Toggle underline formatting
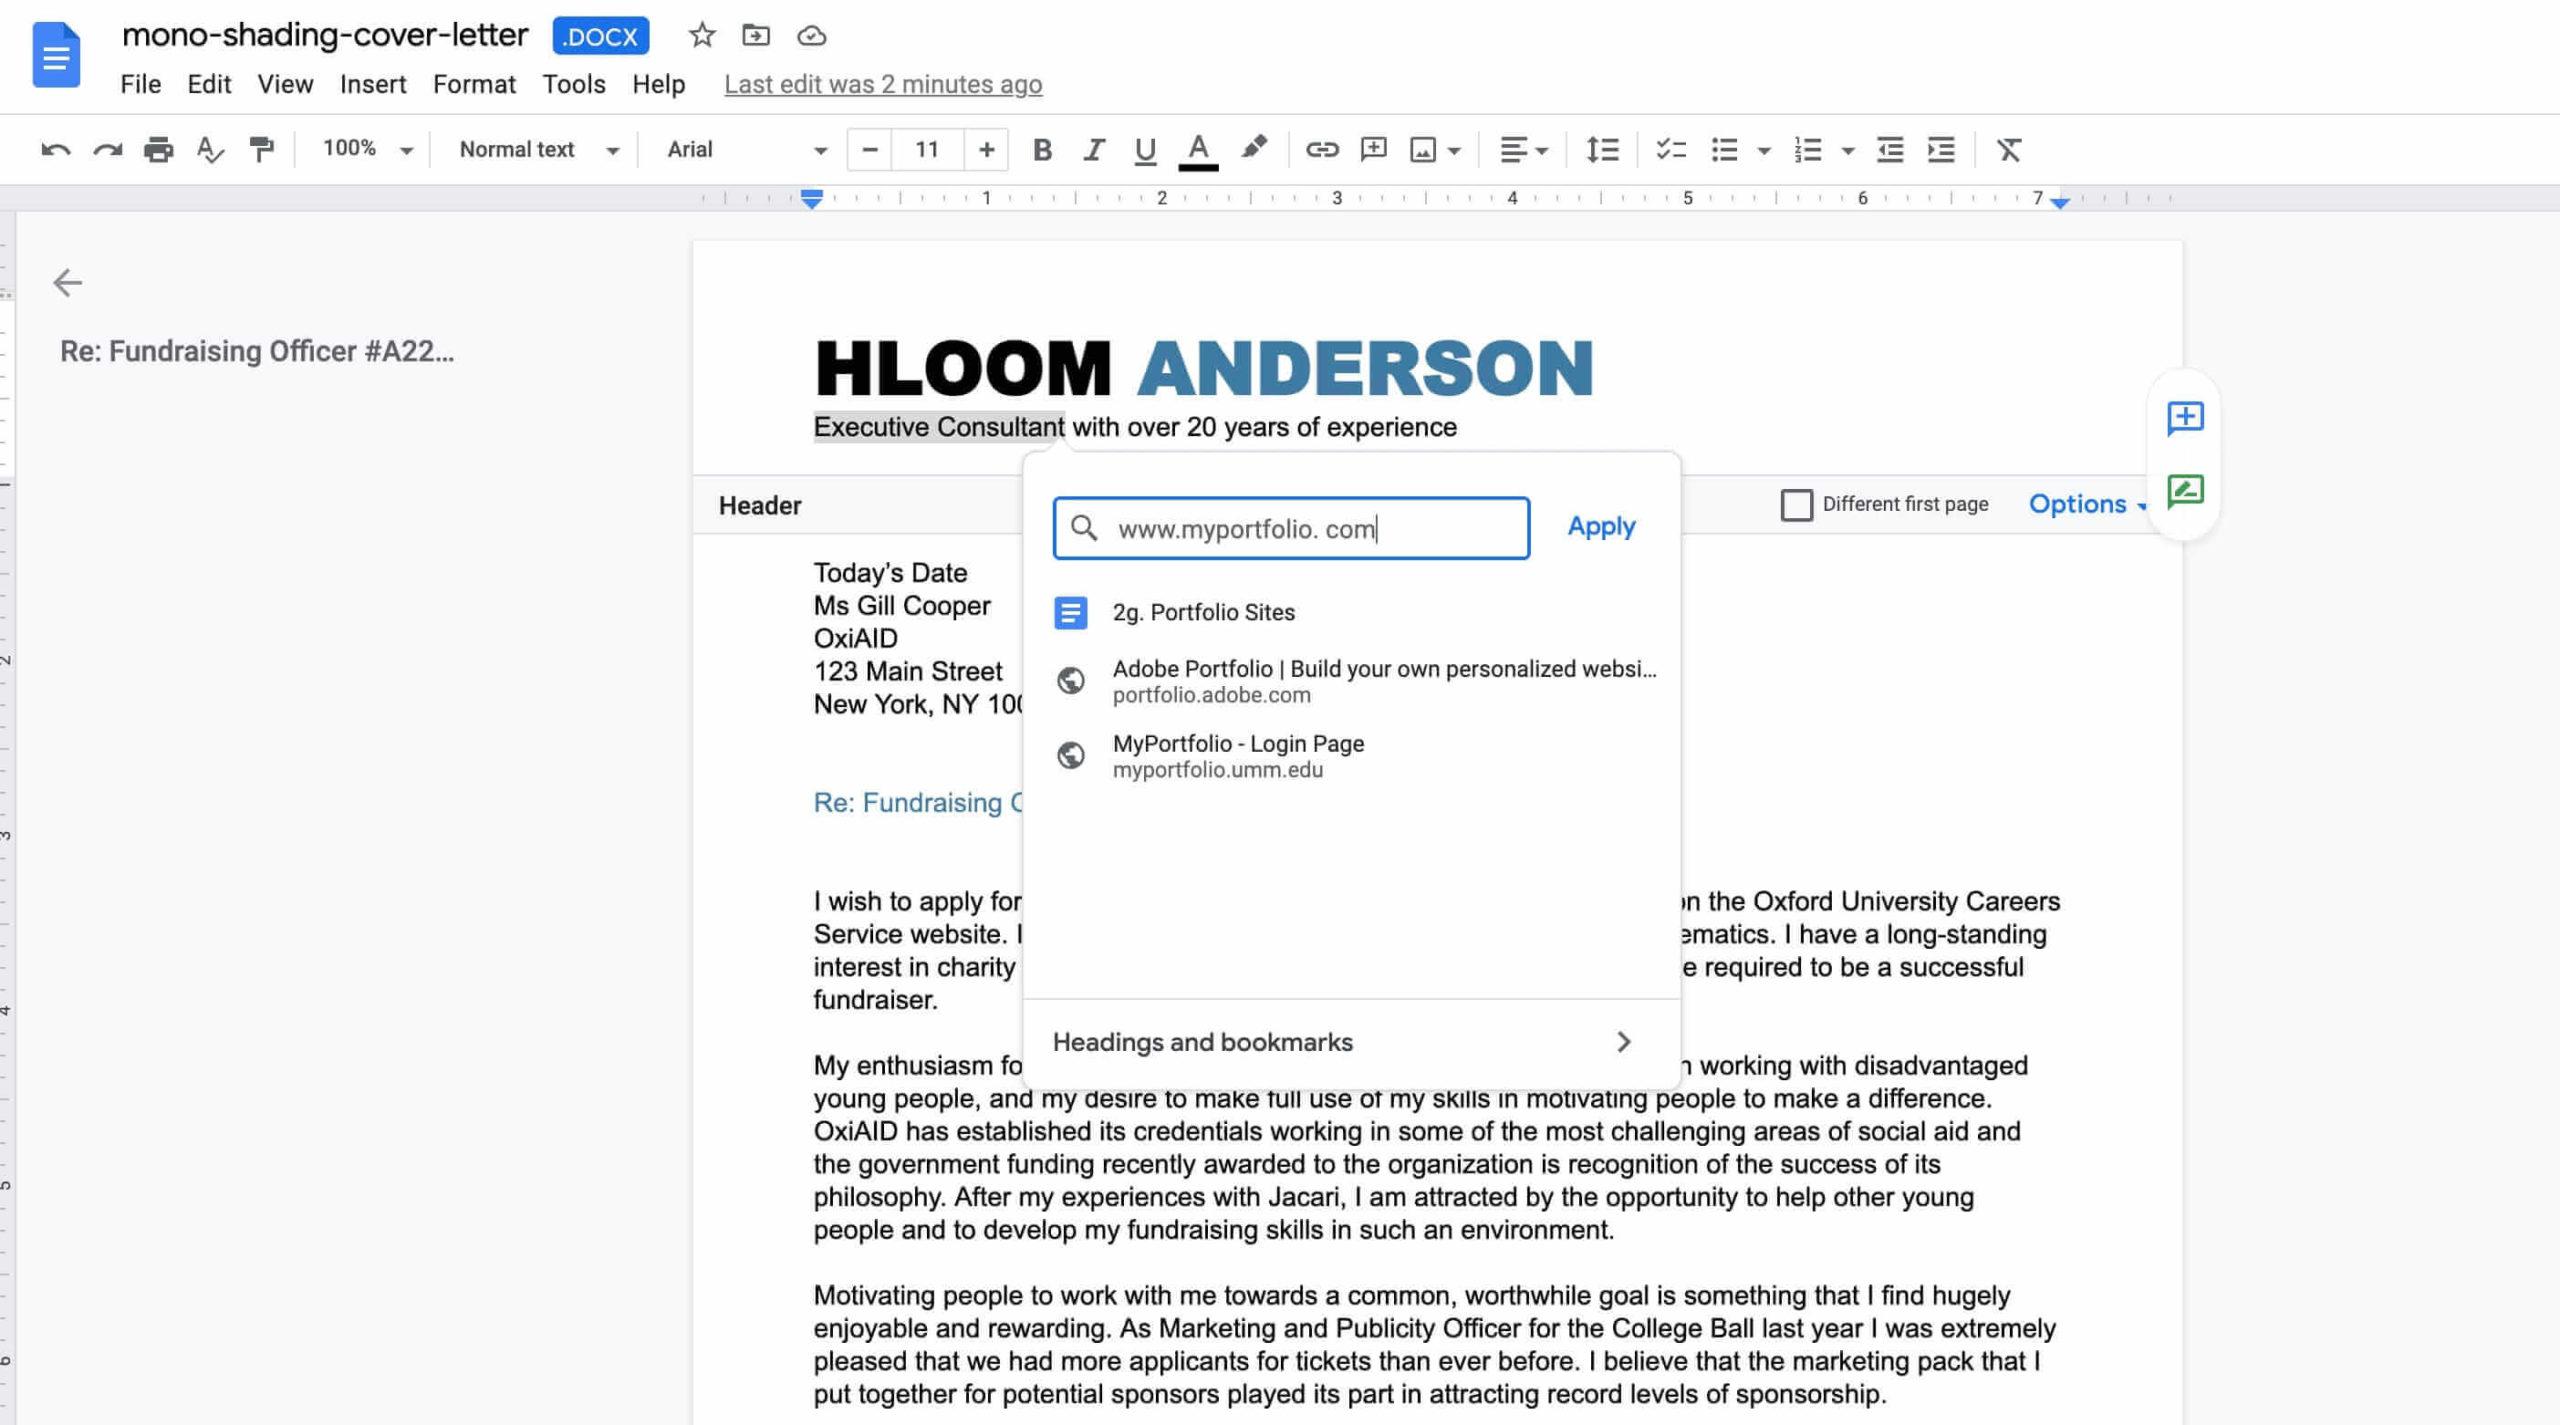 pyautogui.click(x=1145, y=150)
